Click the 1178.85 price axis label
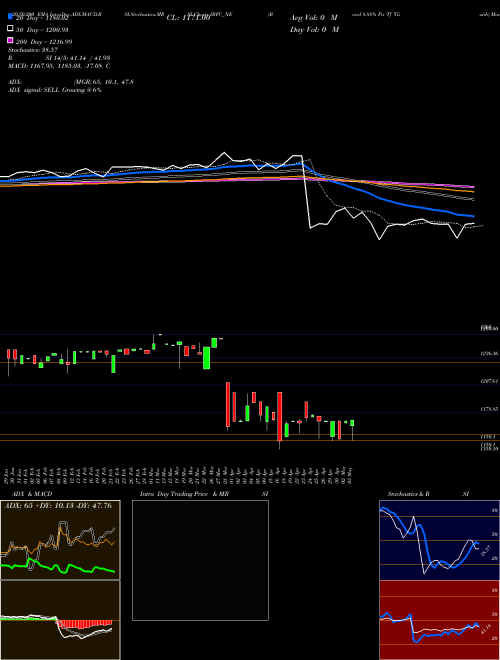Viewport: 500px width, 660px height. 489,409
